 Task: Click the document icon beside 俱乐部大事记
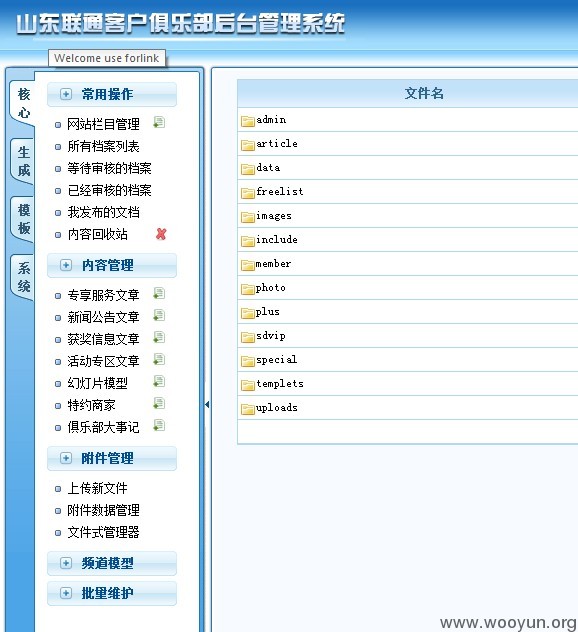pos(159,425)
